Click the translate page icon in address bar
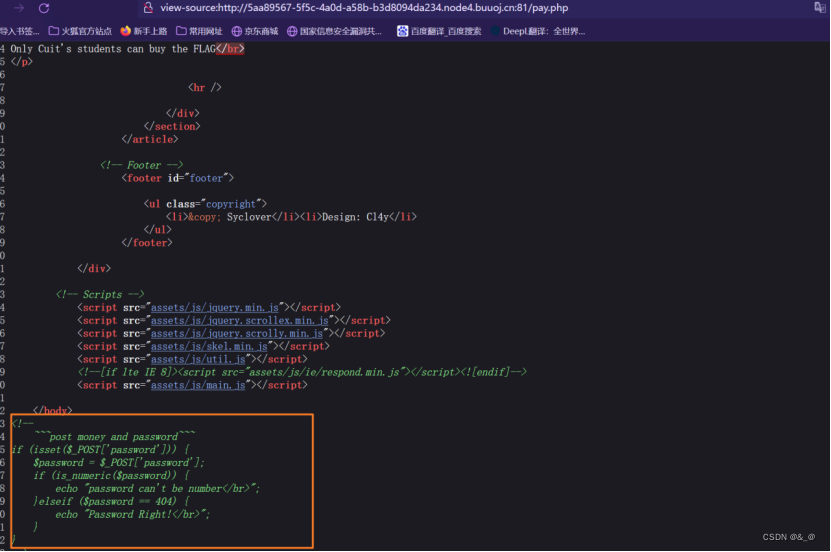This screenshot has width=831, height=552. (x=819, y=7)
